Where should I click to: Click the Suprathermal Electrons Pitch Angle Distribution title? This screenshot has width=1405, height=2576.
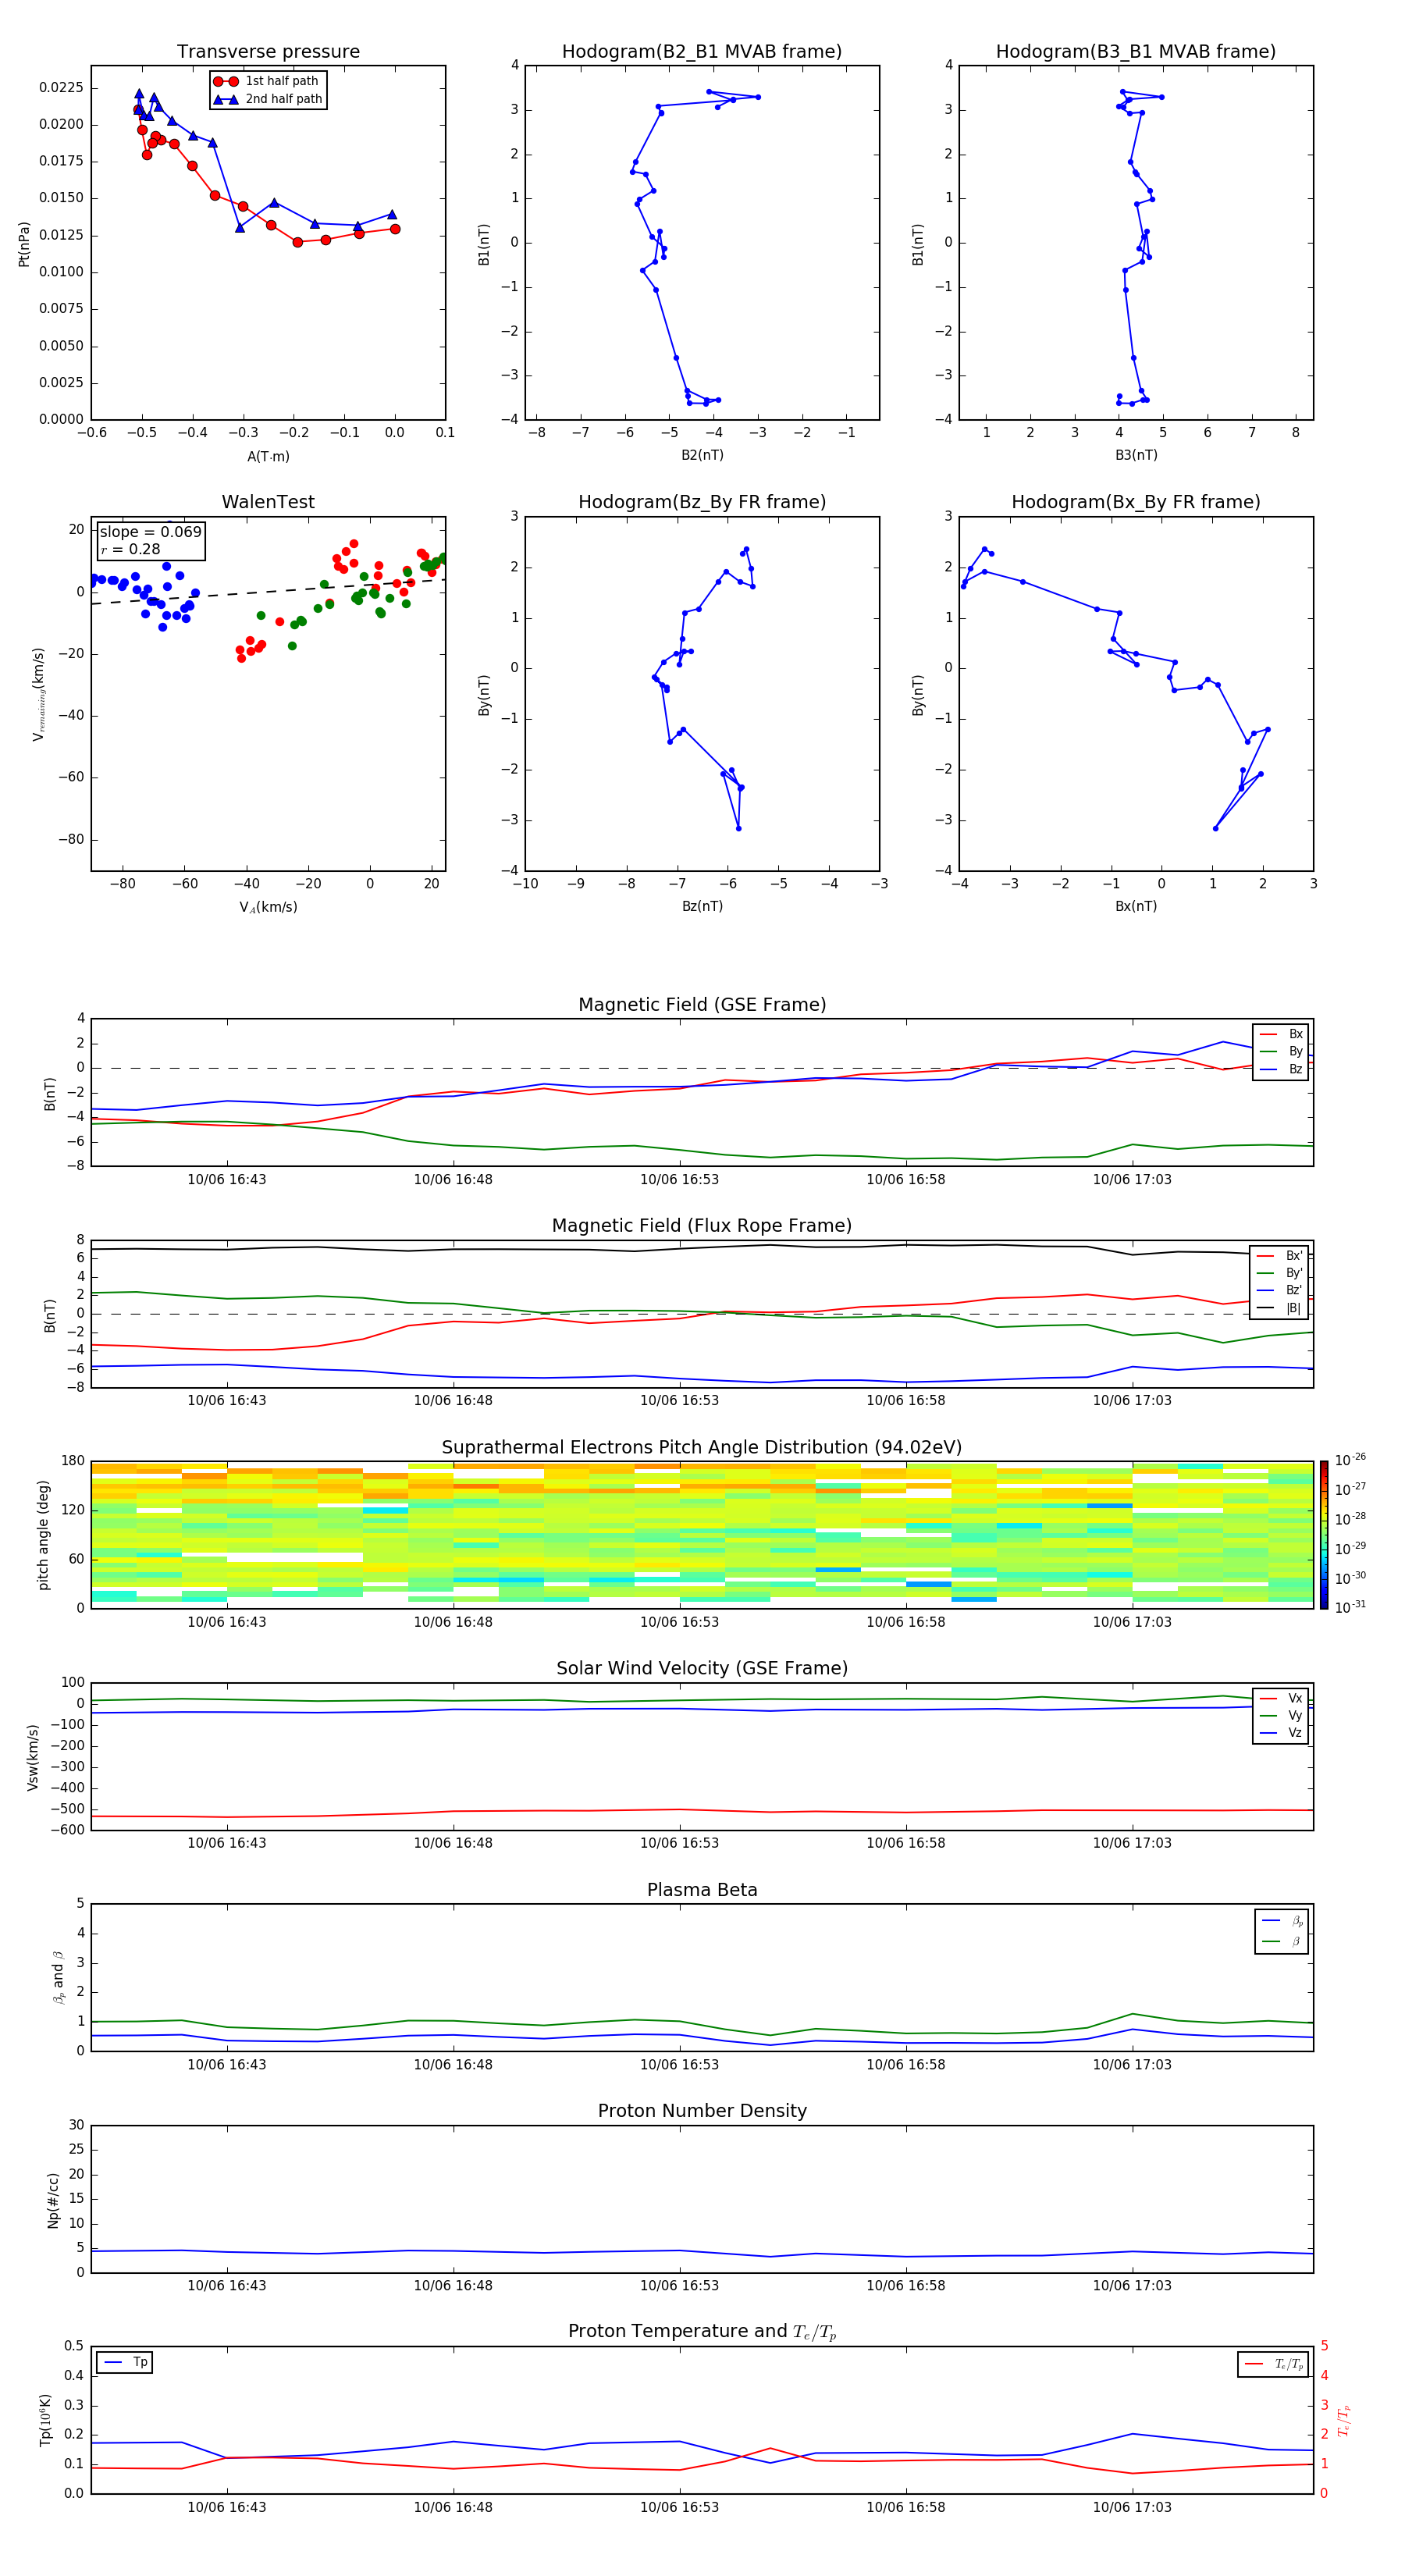[x=702, y=1448]
